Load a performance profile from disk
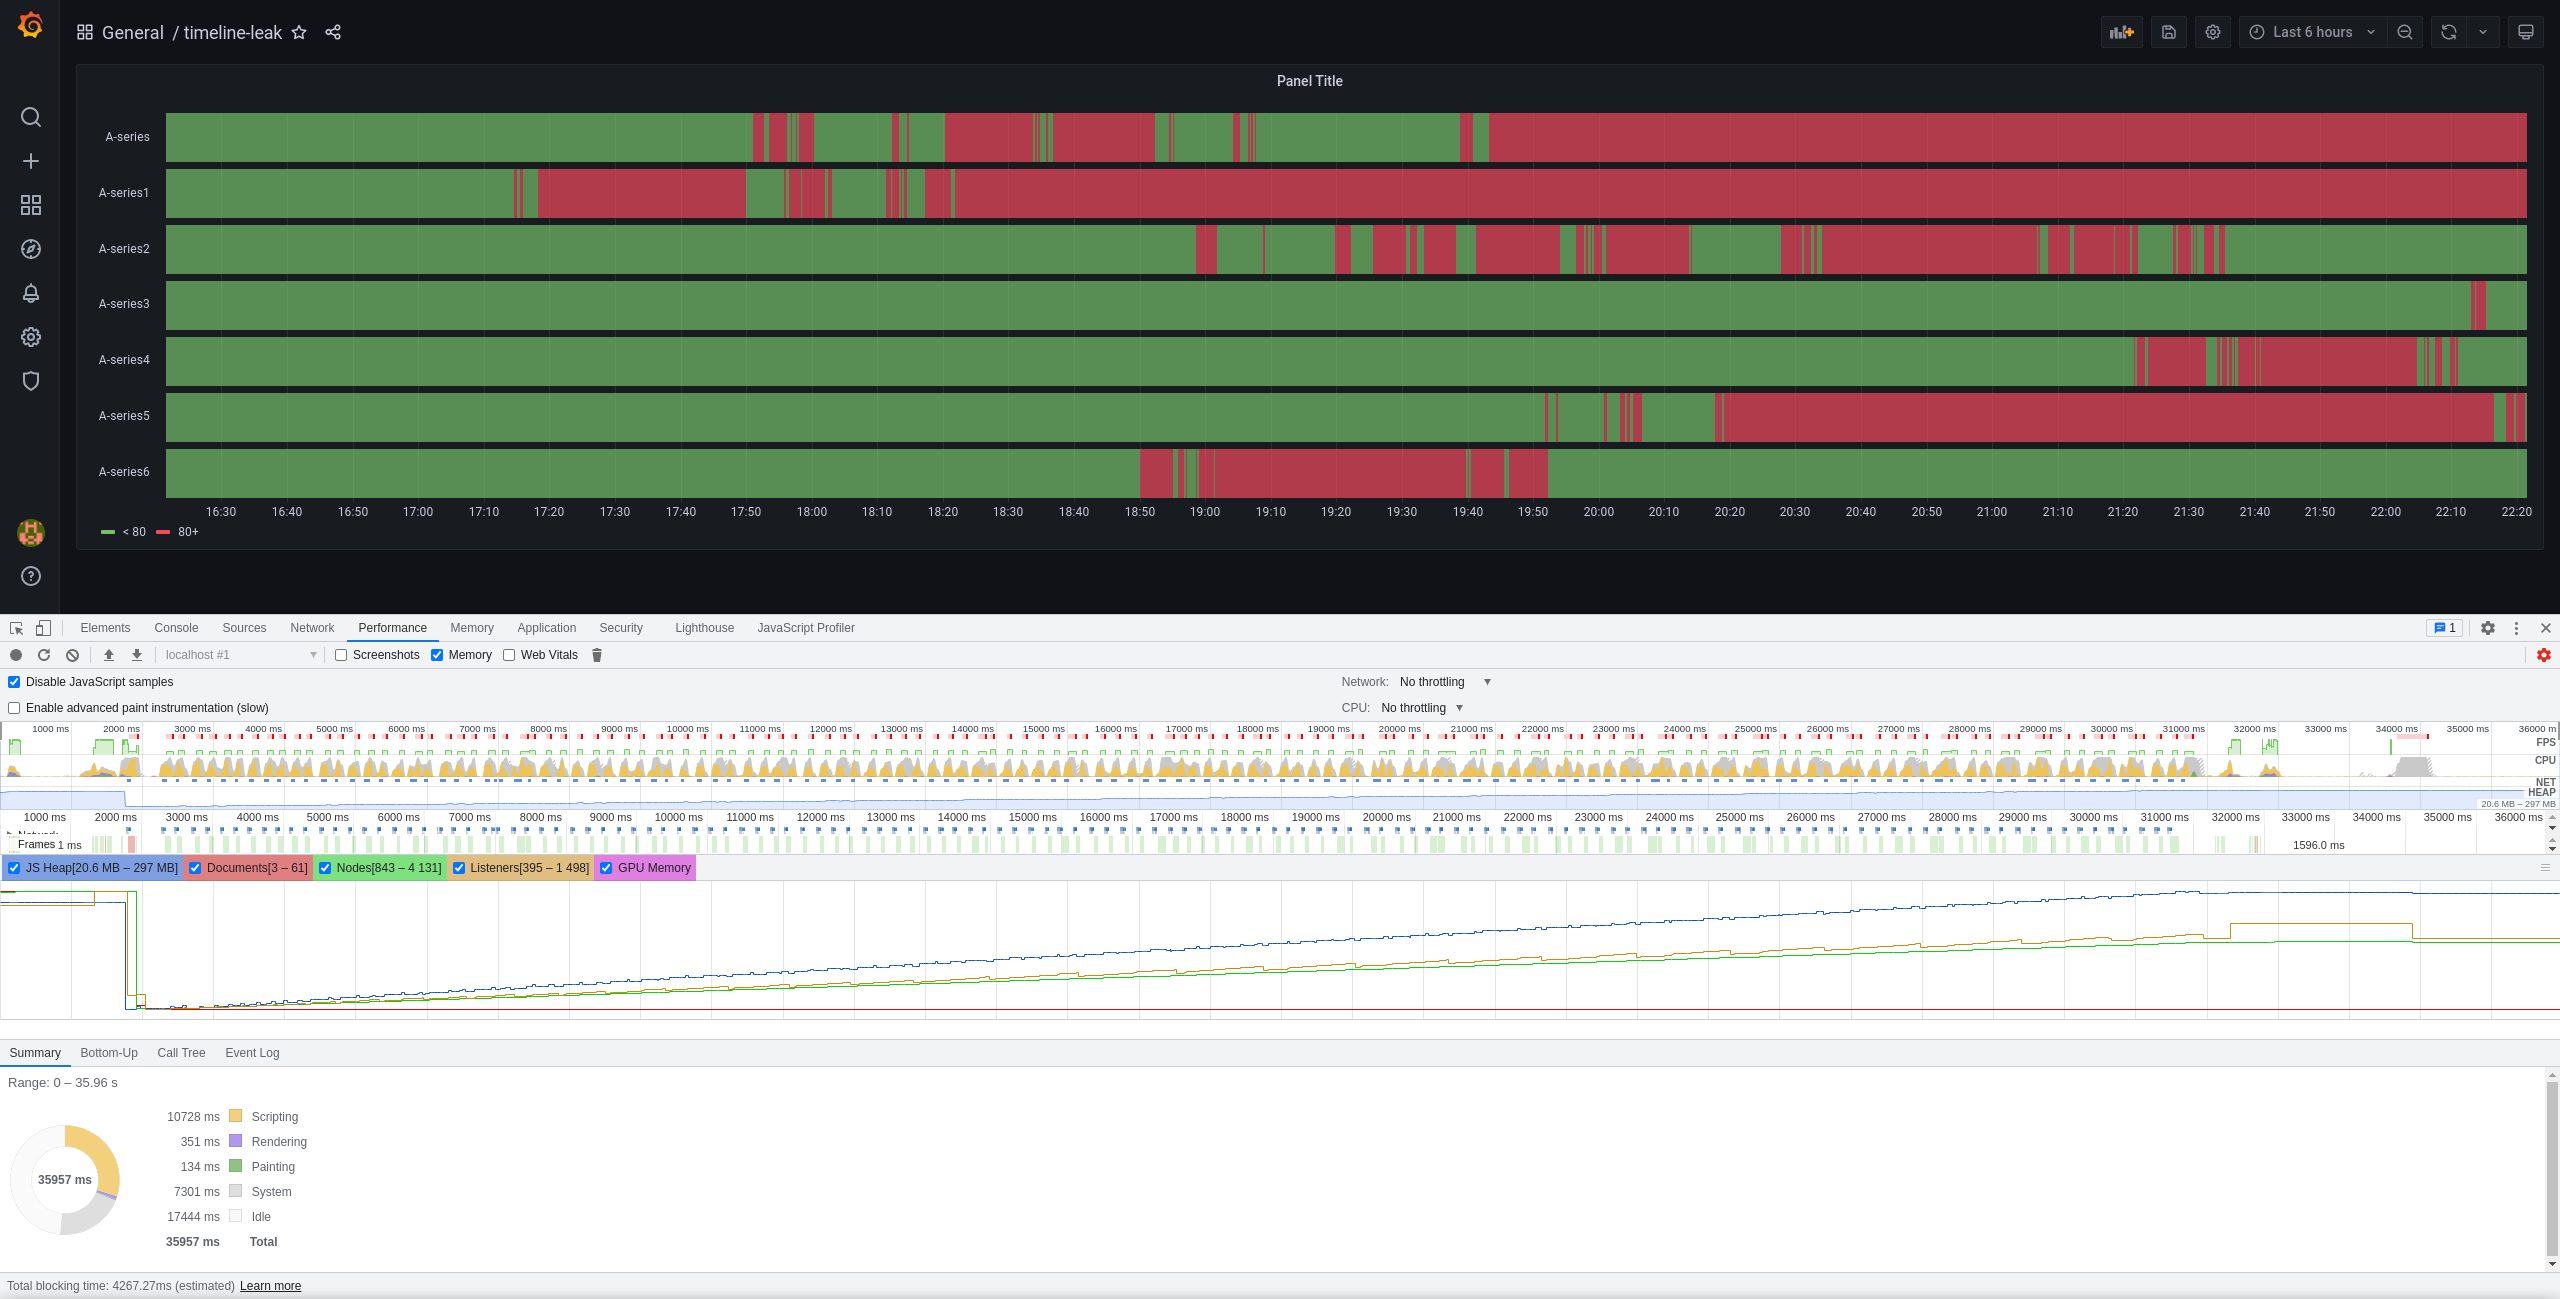This screenshot has width=2560, height=1299. (x=109, y=655)
